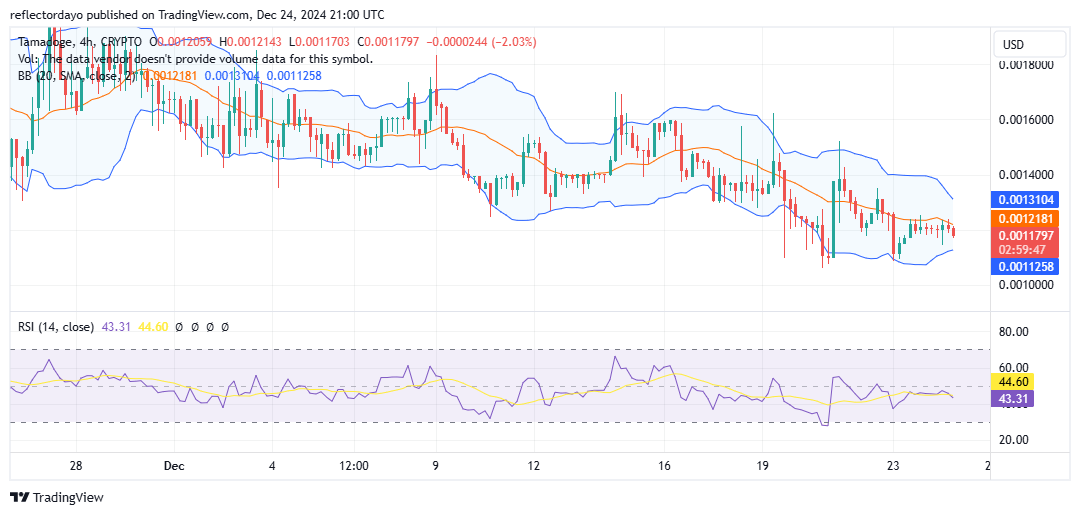This screenshot has height=515, width=1080.
Task: Click the RSI 20.00 axis label
Action: click(1012, 440)
